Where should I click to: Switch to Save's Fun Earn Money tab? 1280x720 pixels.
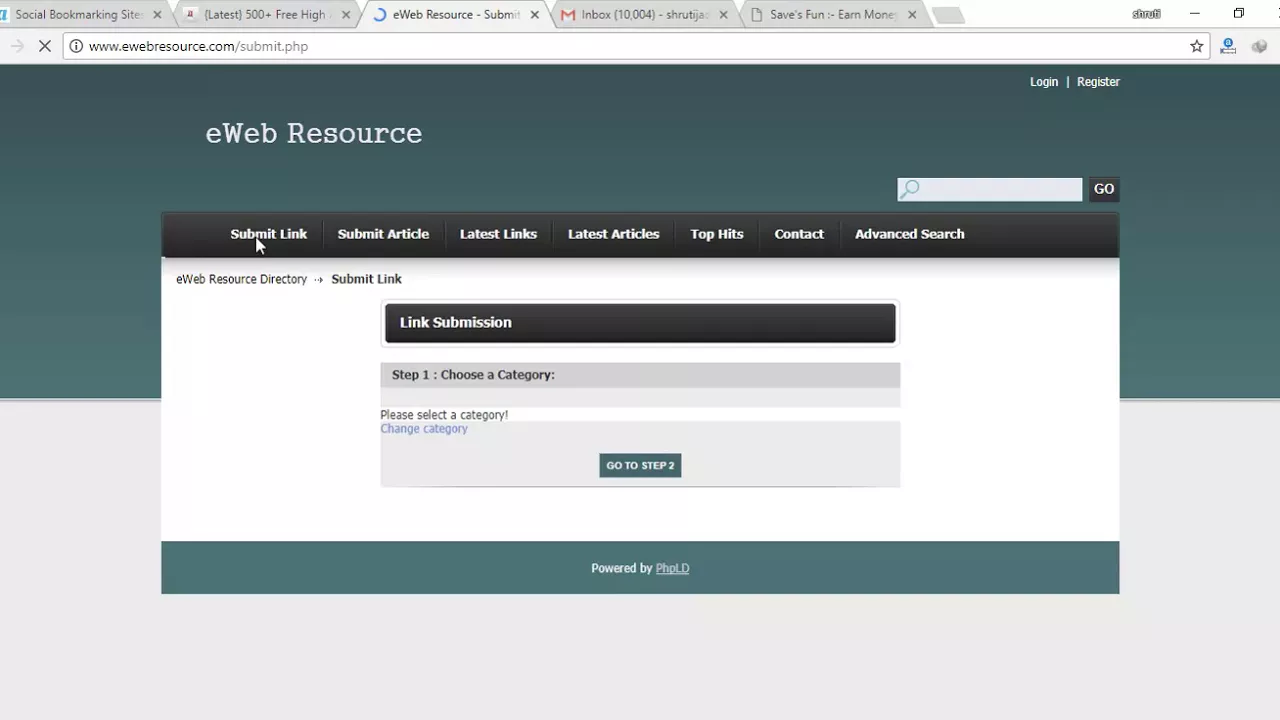[833, 15]
